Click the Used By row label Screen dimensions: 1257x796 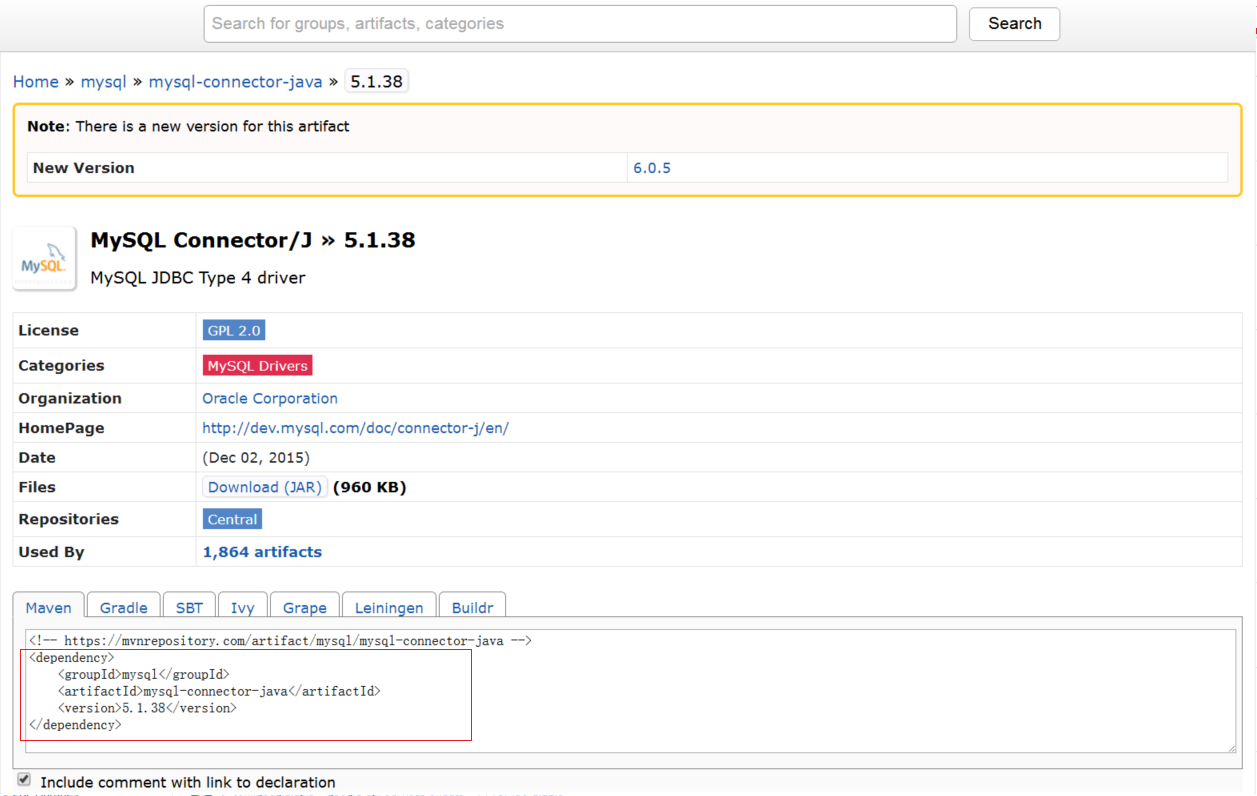coord(51,552)
